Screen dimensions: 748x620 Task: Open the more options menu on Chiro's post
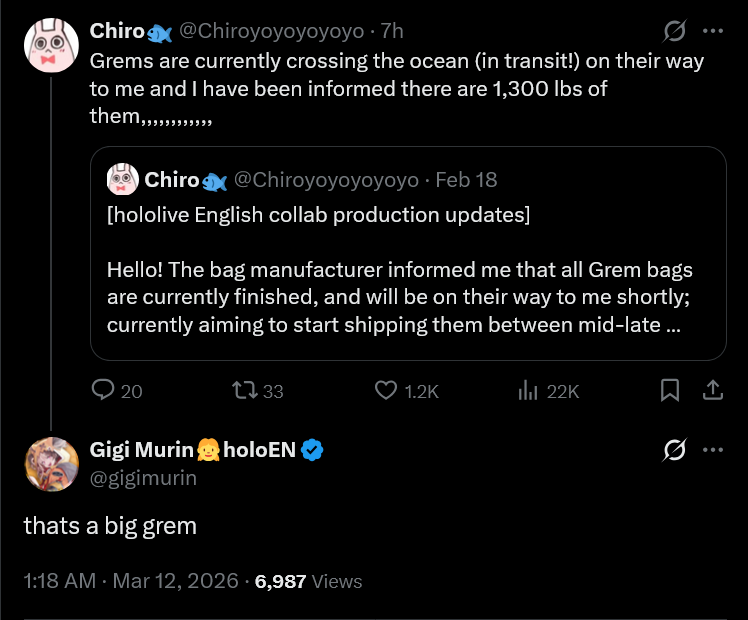(x=713, y=31)
